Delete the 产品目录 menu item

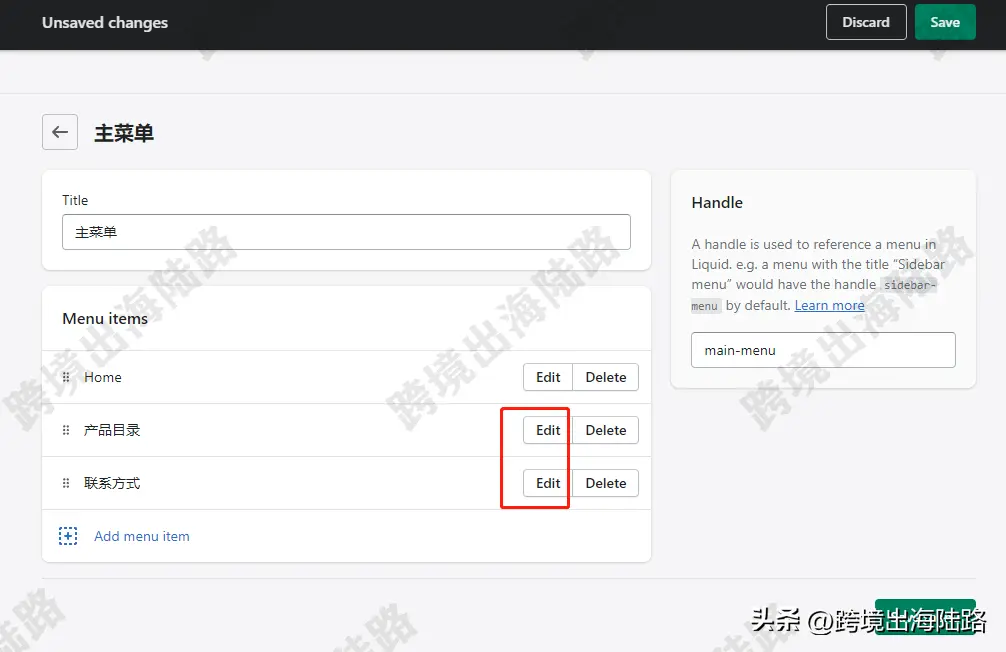pyautogui.click(x=605, y=430)
